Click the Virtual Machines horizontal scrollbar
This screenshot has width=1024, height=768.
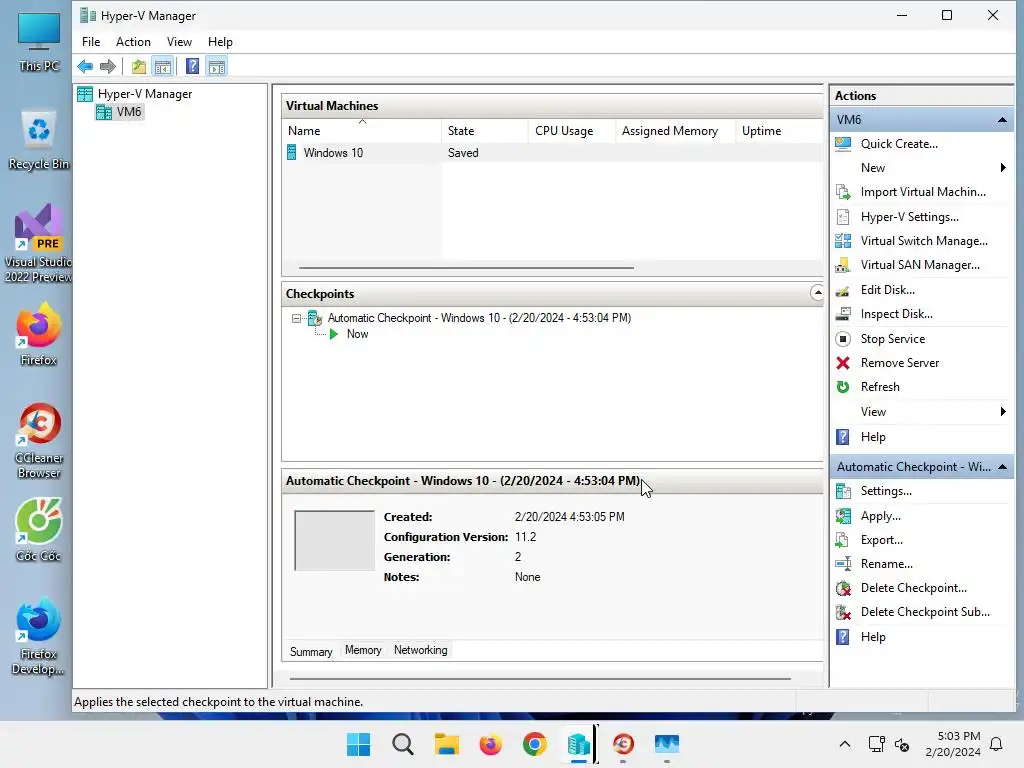(466, 268)
